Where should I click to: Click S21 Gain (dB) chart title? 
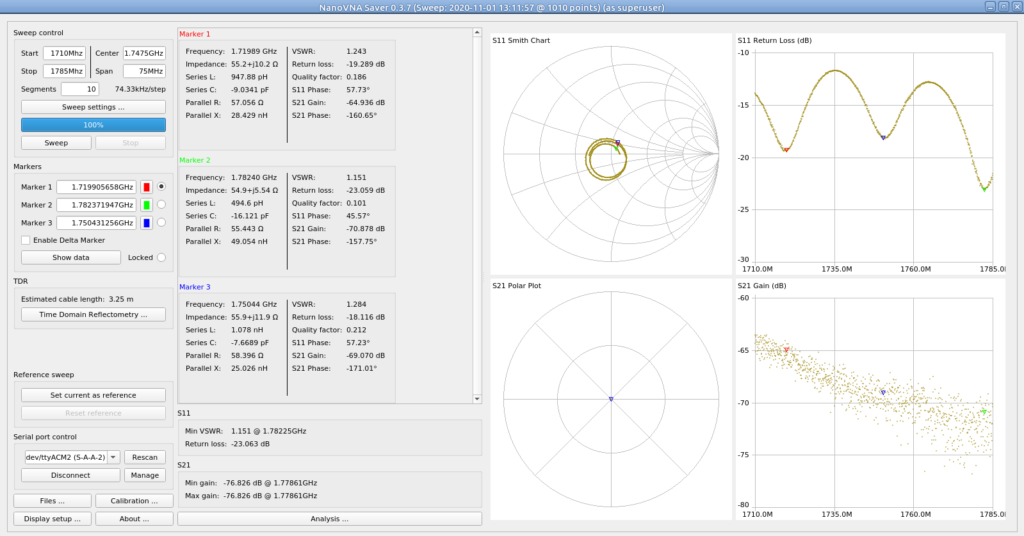761,286
